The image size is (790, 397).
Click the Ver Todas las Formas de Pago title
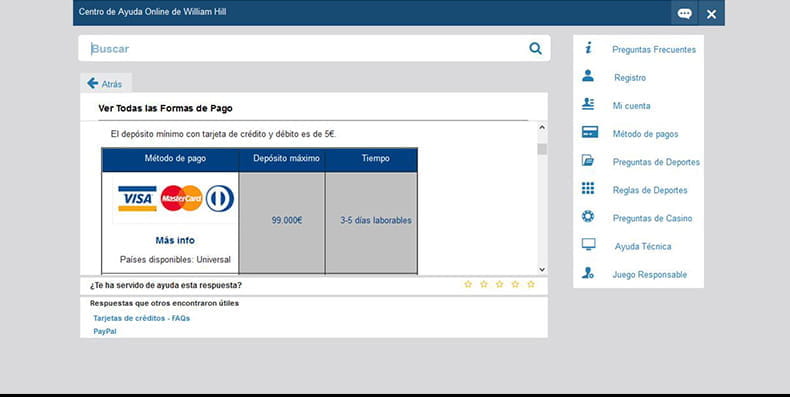pyautogui.click(x=165, y=108)
